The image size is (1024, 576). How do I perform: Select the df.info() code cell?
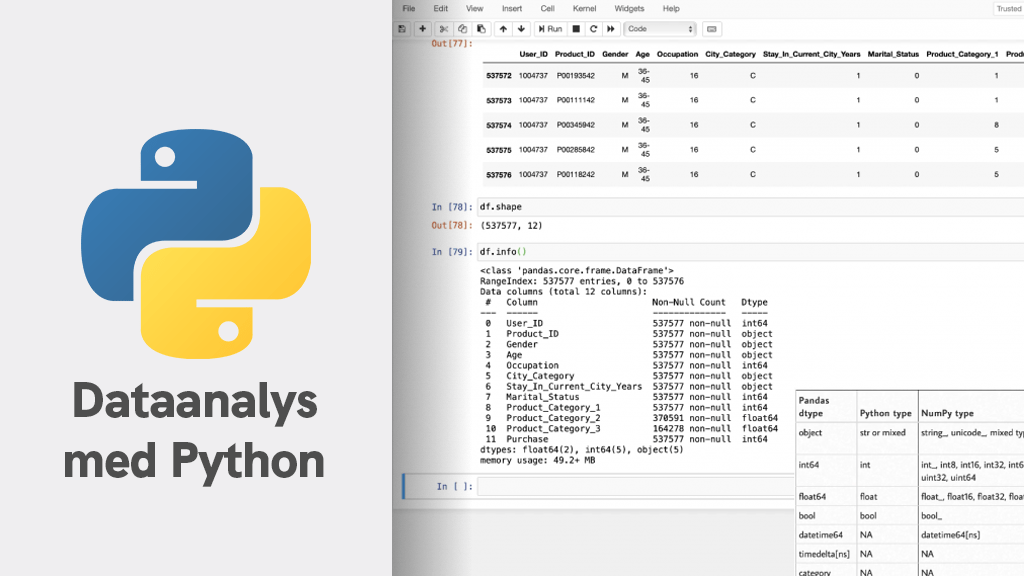coord(740,252)
